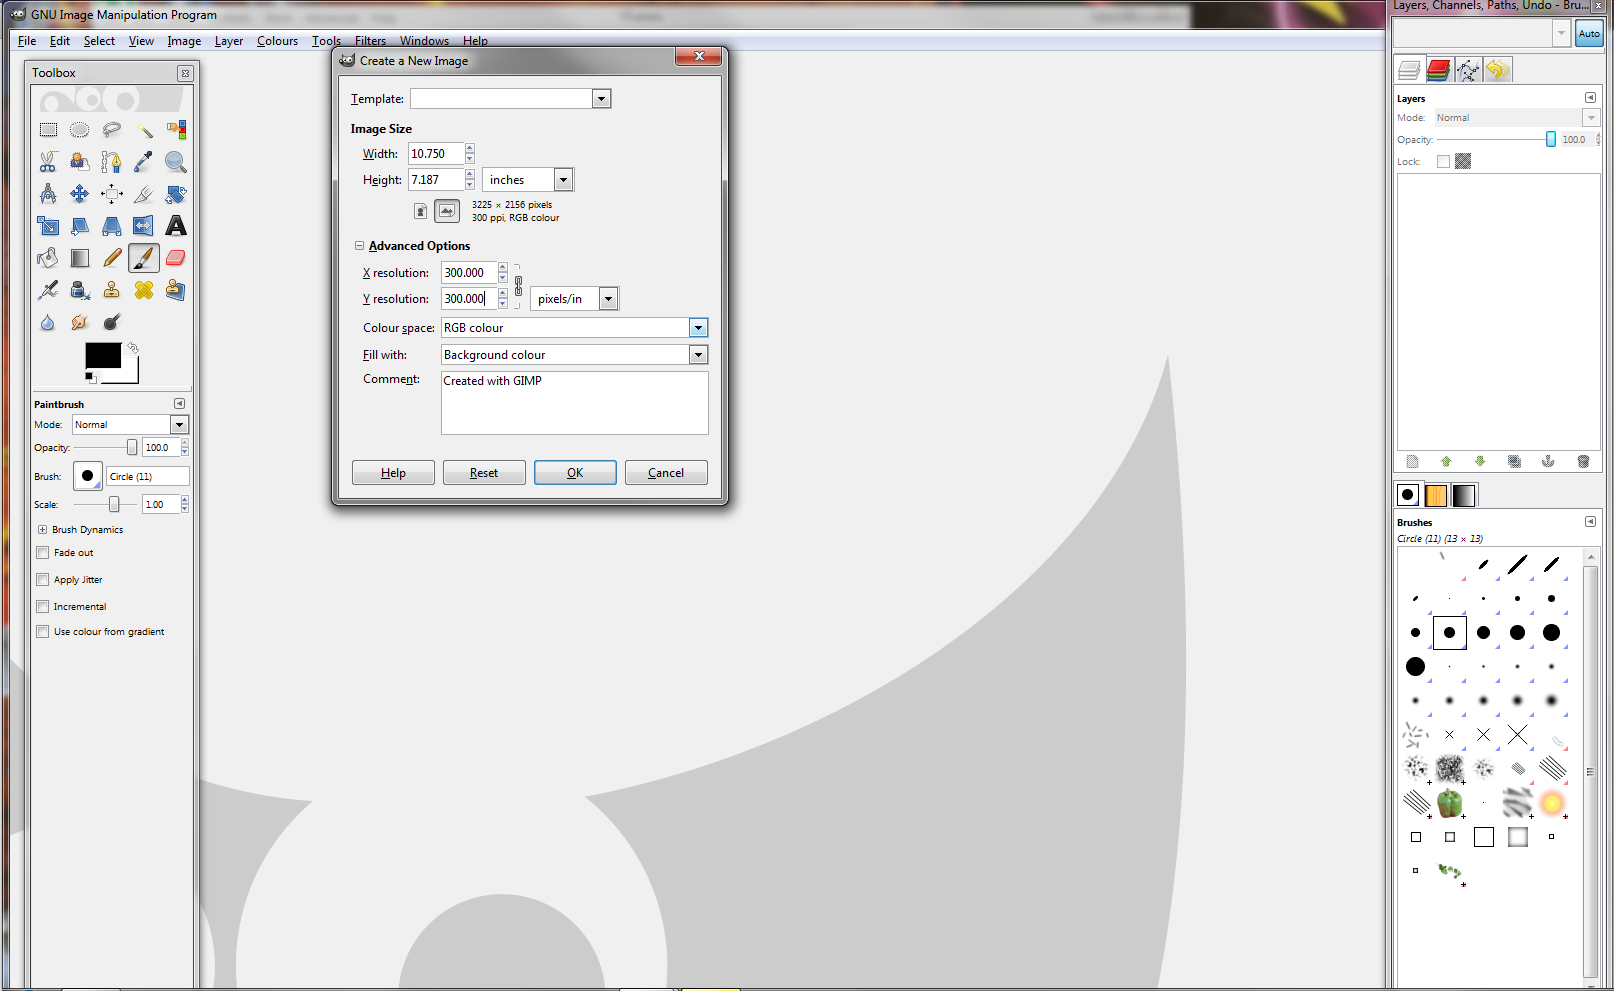Select the Colour Picker tool
Screen dimensions: 1614x991
coord(144,162)
